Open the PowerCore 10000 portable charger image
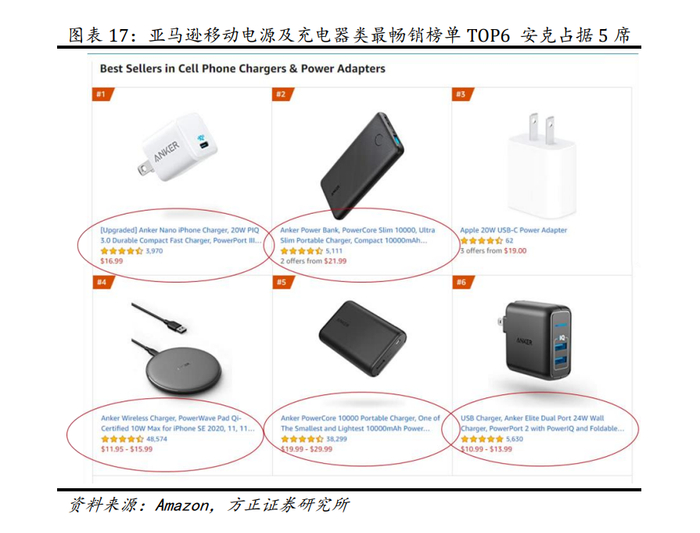 [362, 338]
